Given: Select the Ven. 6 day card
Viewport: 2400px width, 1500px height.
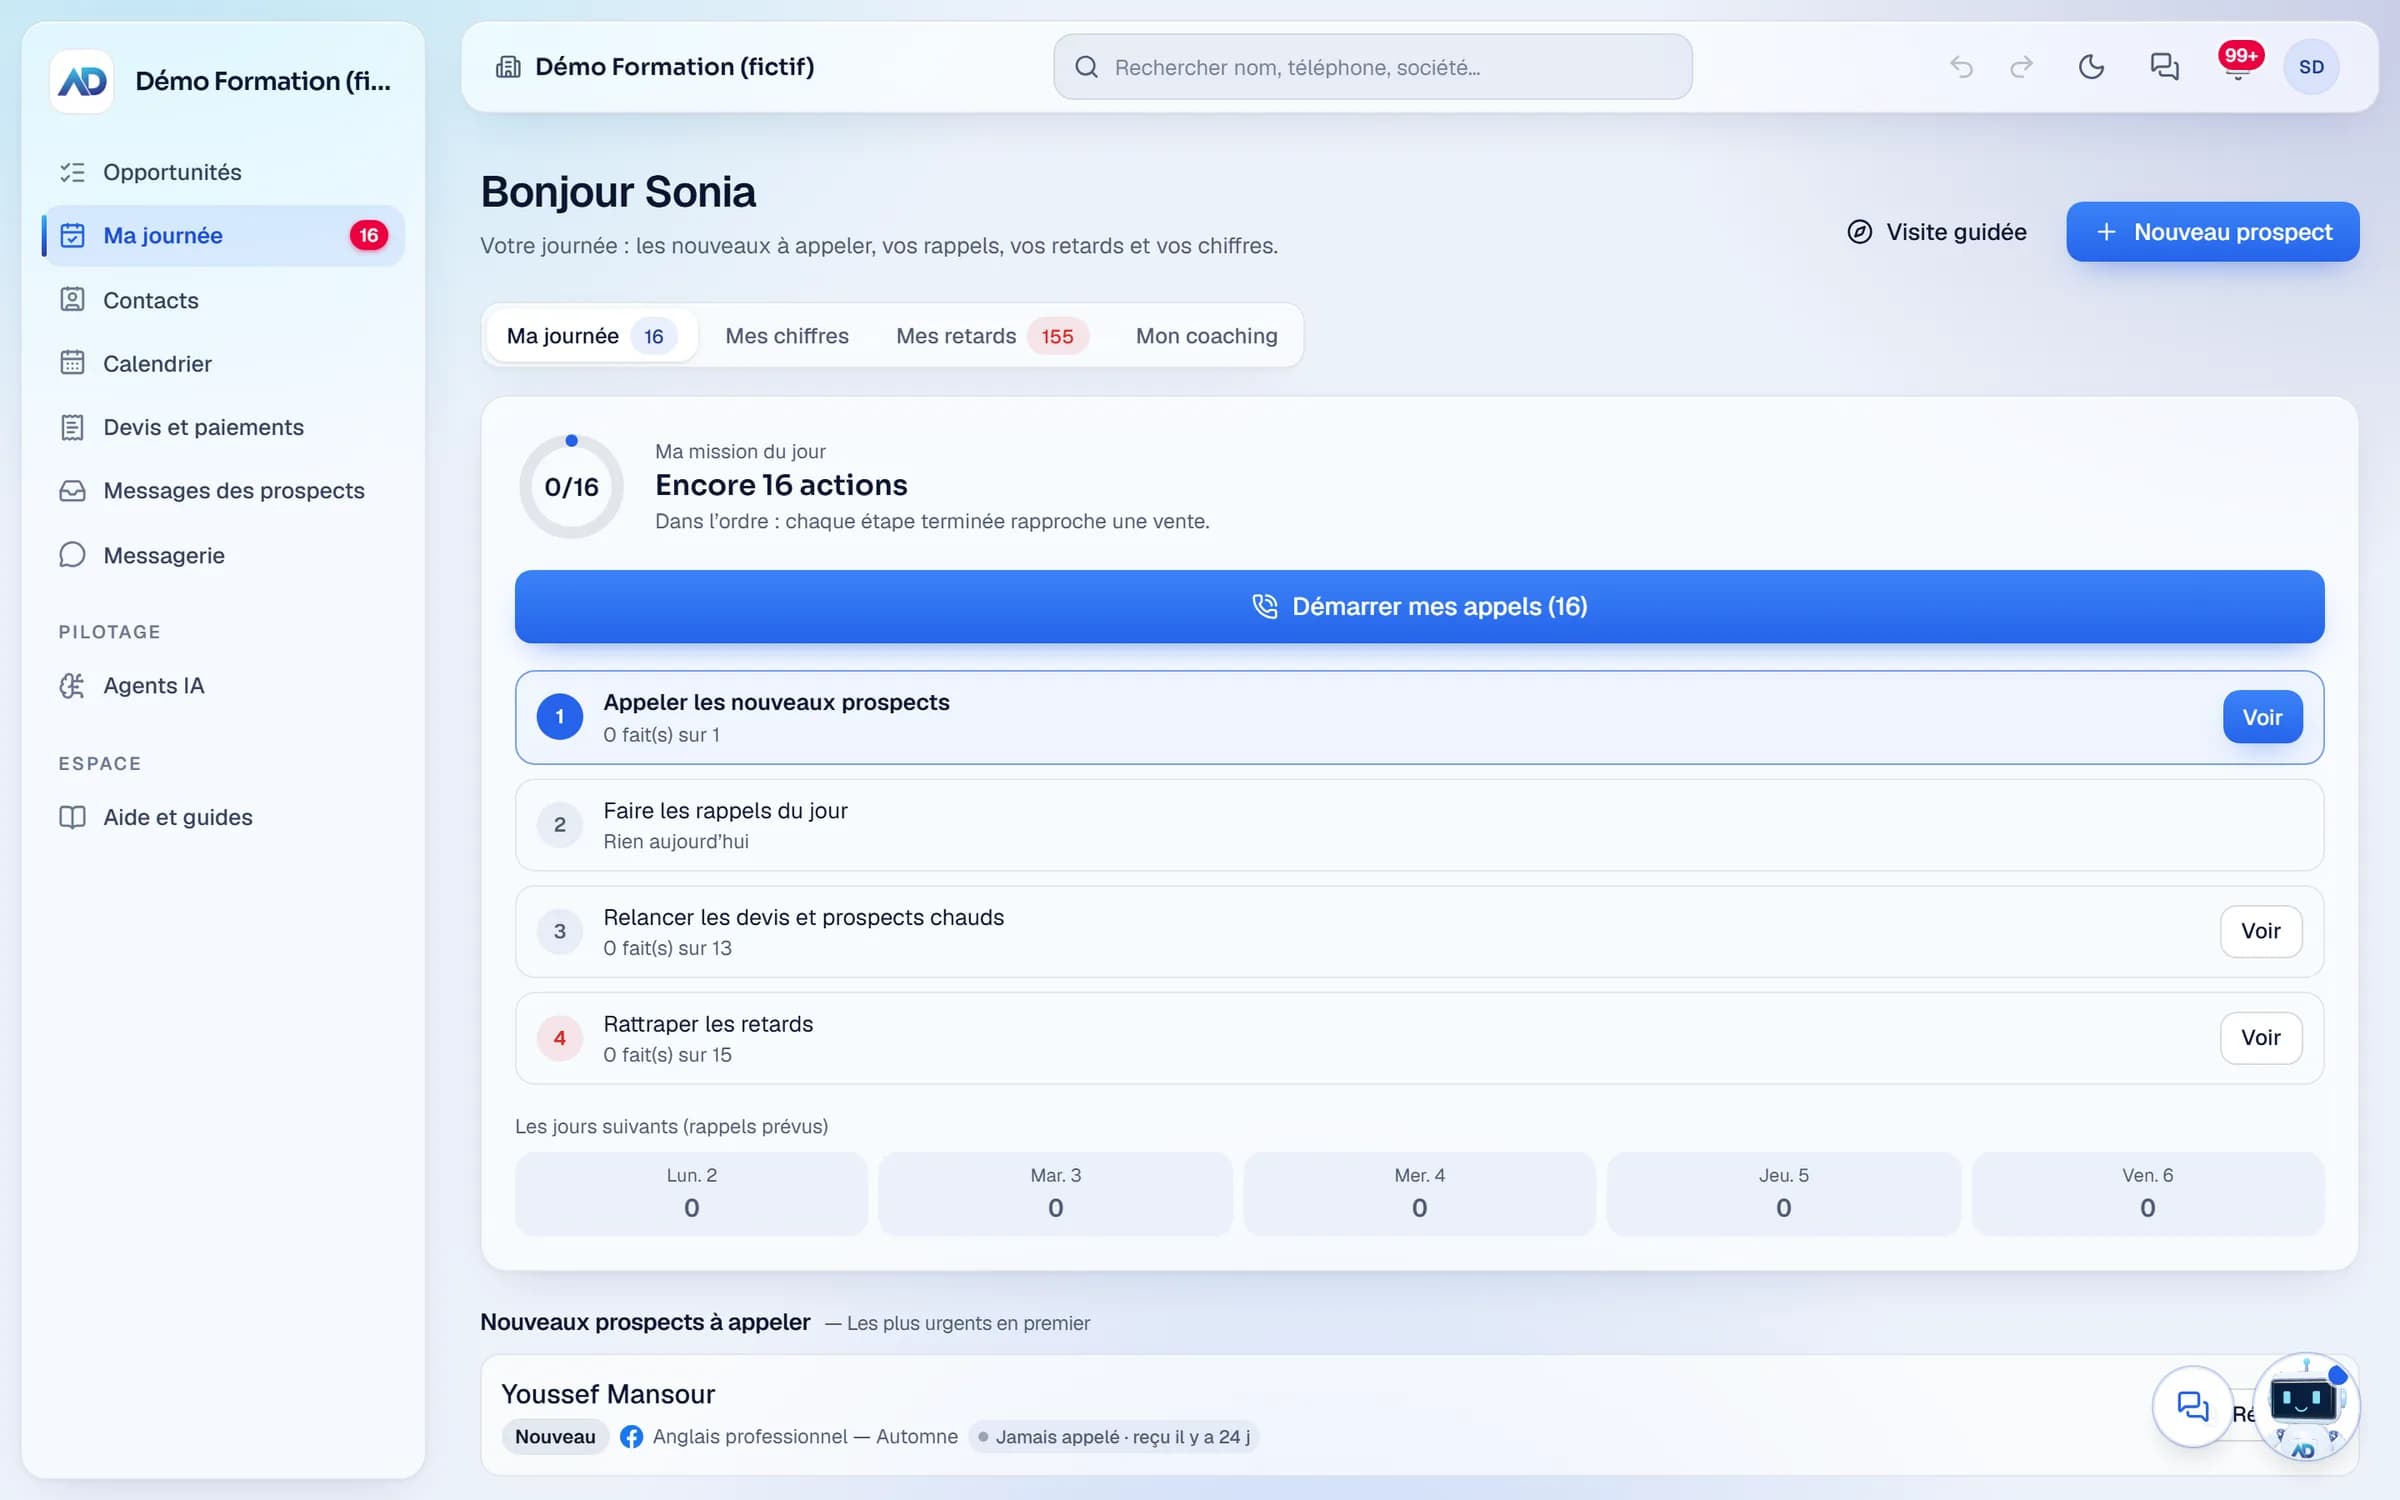Looking at the screenshot, I should pyautogui.click(x=2147, y=1194).
